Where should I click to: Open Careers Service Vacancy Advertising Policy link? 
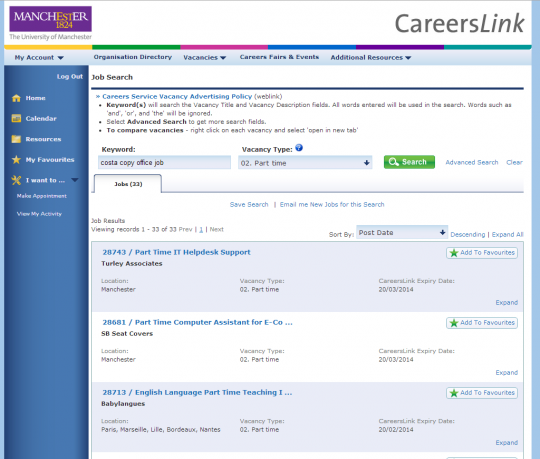coord(177,96)
